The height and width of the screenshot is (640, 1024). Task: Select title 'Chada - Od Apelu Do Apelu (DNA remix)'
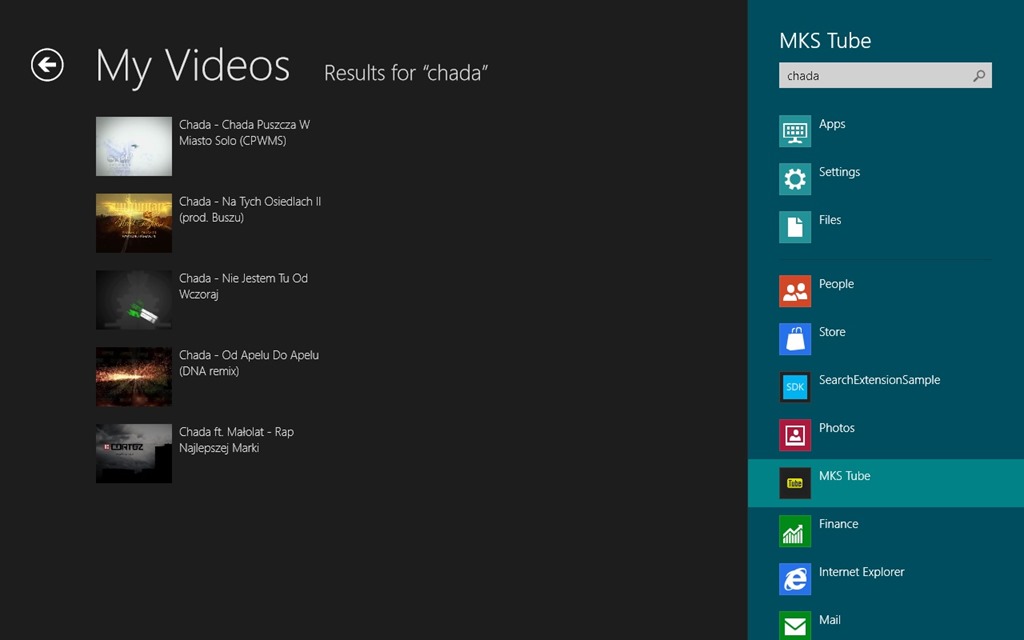(249, 363)
